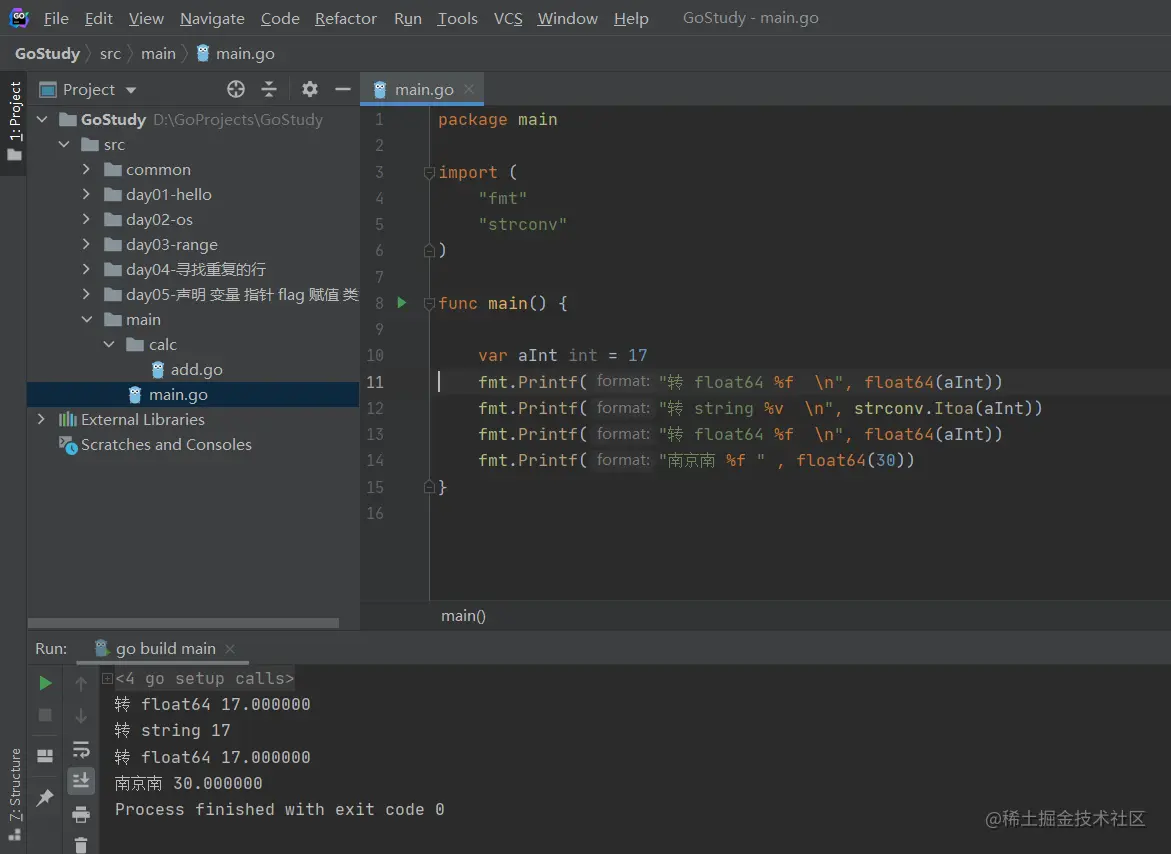
Task: Open the Run menu
Action: 408,18
